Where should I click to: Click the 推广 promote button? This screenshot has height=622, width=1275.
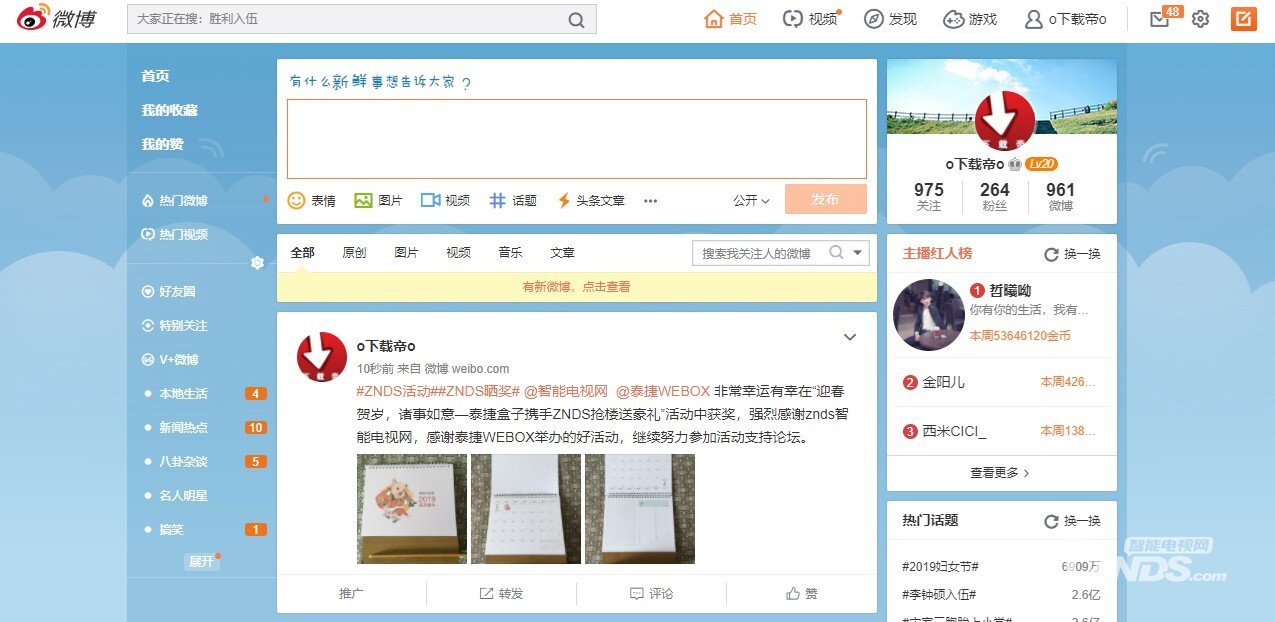point(351,593)
